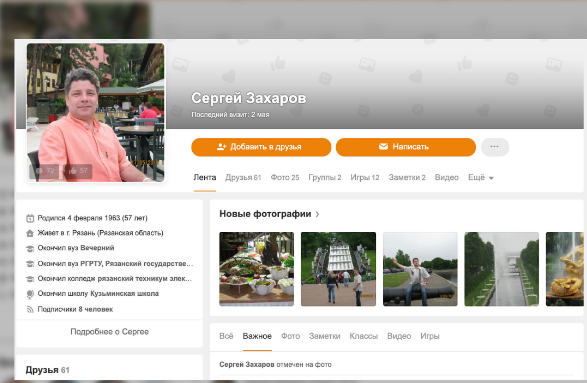Viewport: 587px width, 383px height.
Task: Click Сергей Захаров in the feed post
Action: click(x=247, y=364)
